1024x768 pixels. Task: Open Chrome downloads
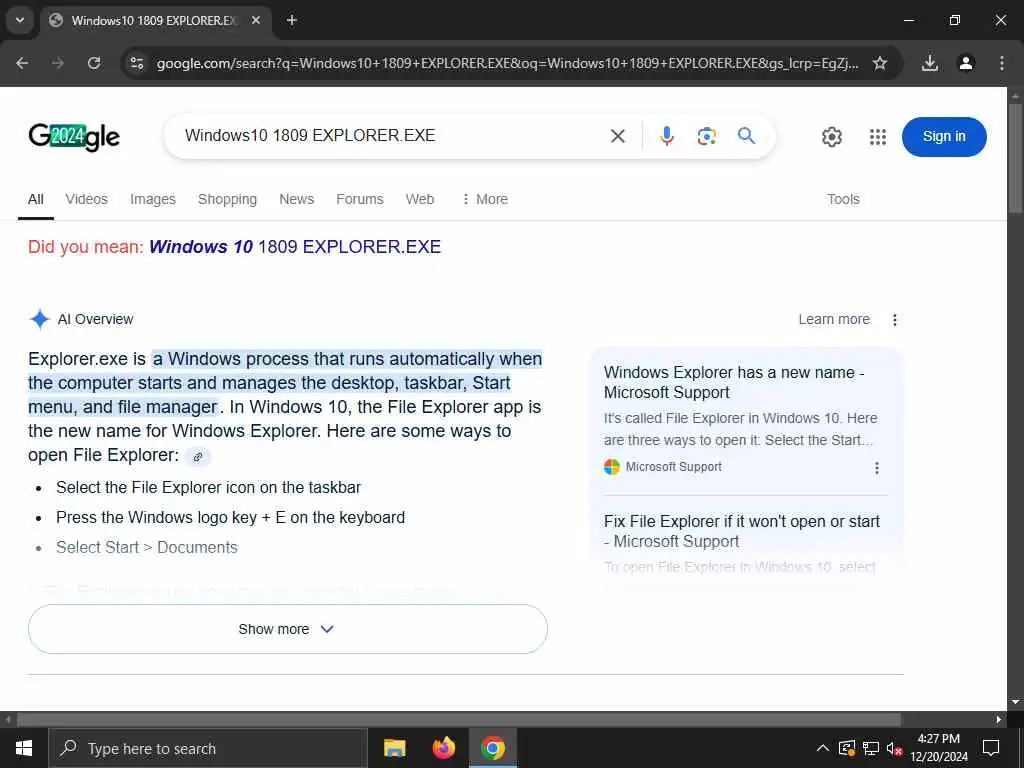tap(930, 63)
